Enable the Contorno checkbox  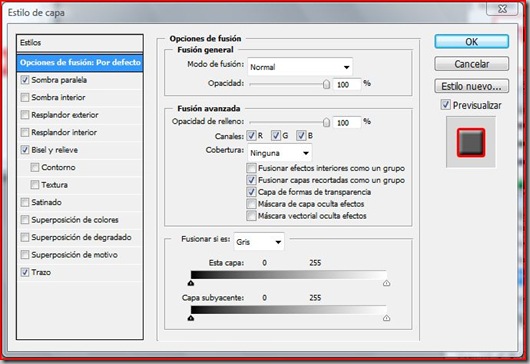point(34,167)
